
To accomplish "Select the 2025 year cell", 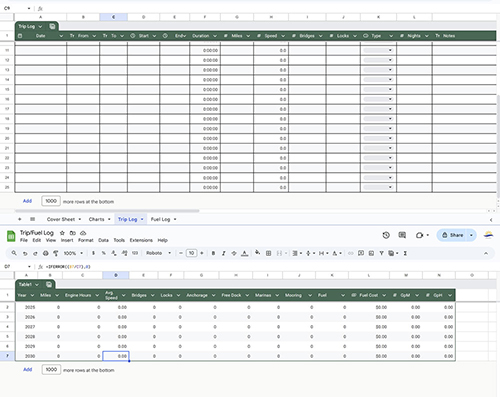I will click(27, 307).
